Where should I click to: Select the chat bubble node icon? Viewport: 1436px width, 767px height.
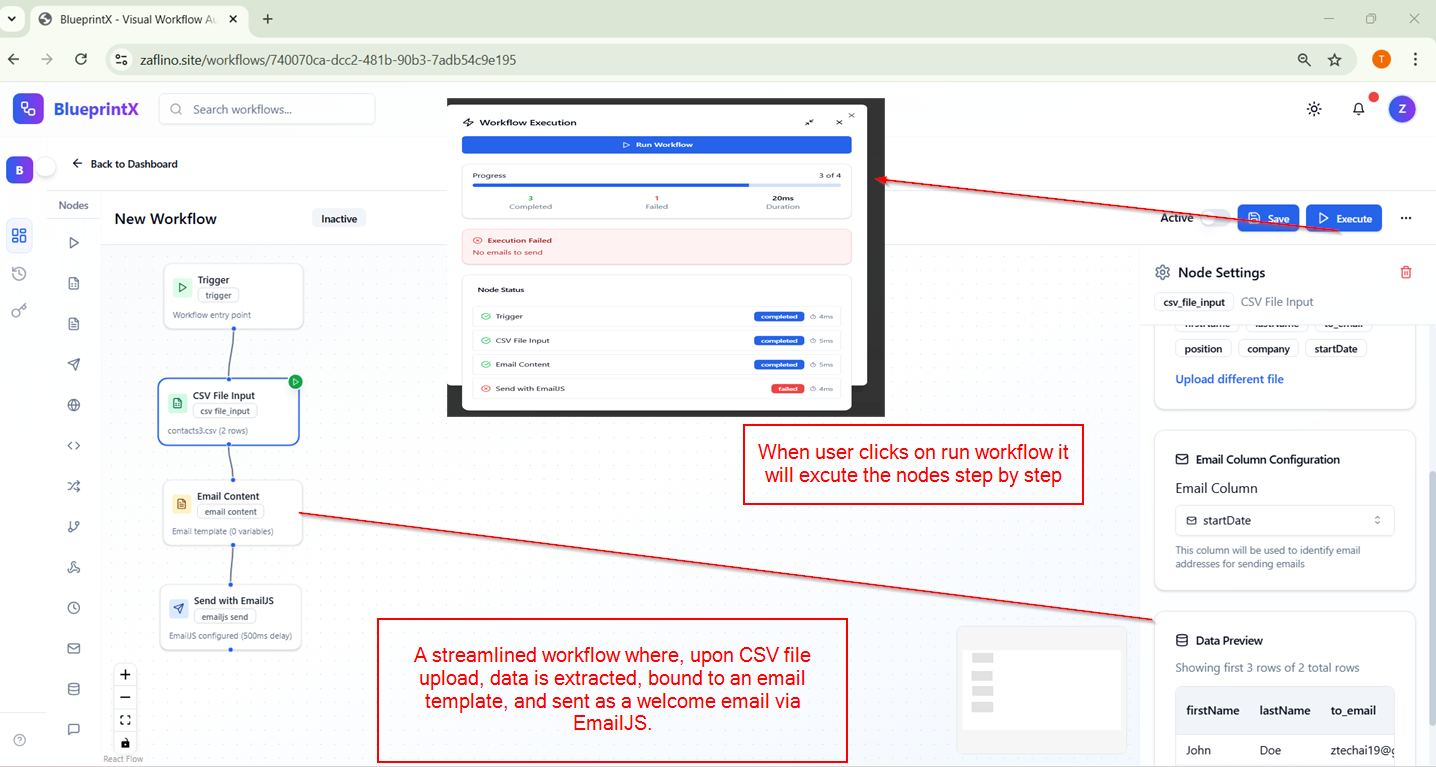point(74,730)
